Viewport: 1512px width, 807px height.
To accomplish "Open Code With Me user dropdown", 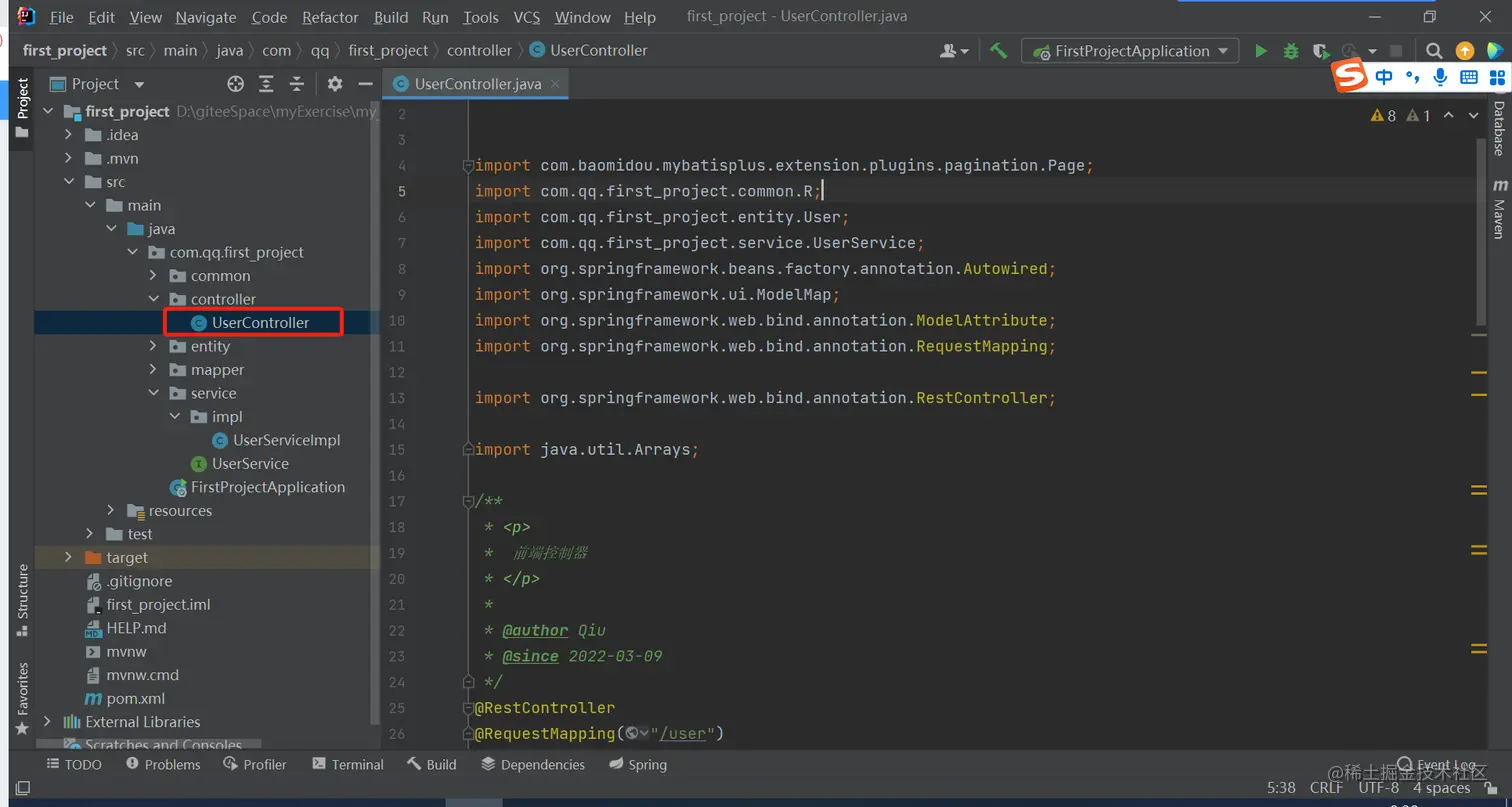I will (x=955, y=51).
